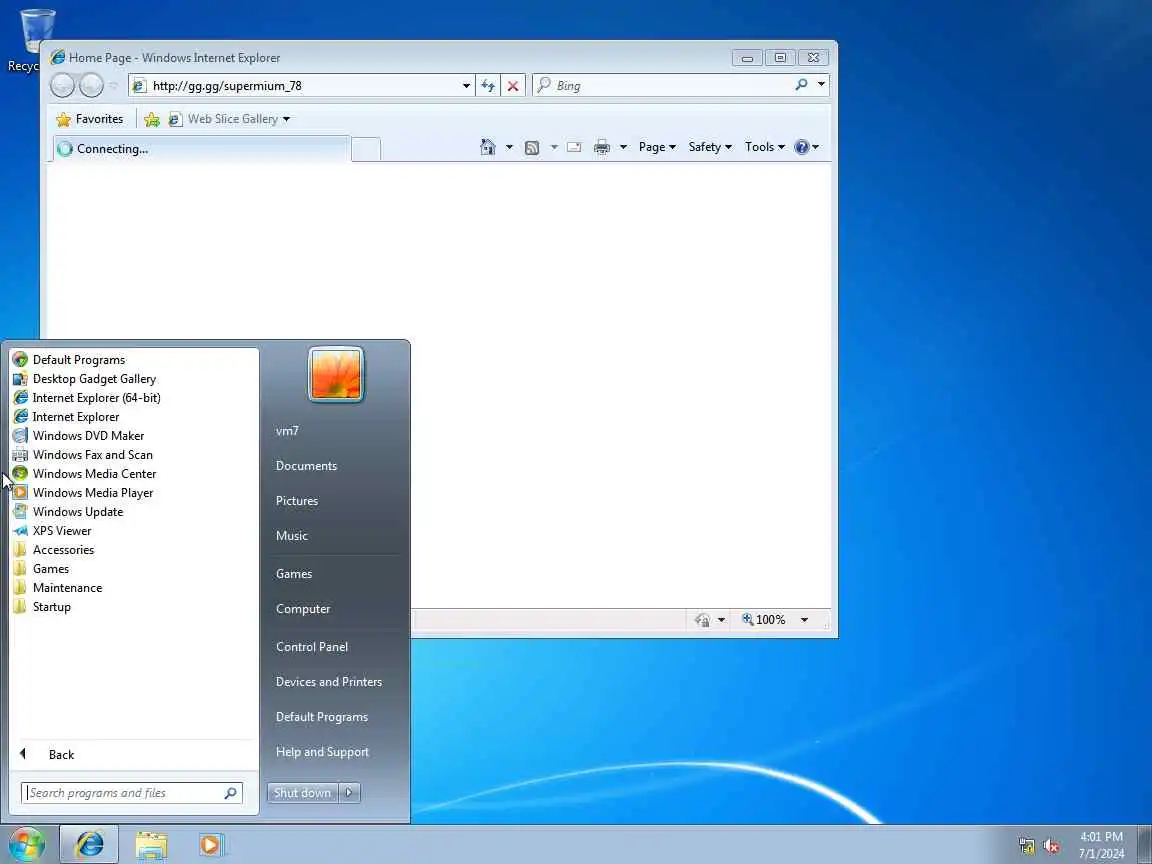Open Music from the Start menu

click(x=292, y=536)
